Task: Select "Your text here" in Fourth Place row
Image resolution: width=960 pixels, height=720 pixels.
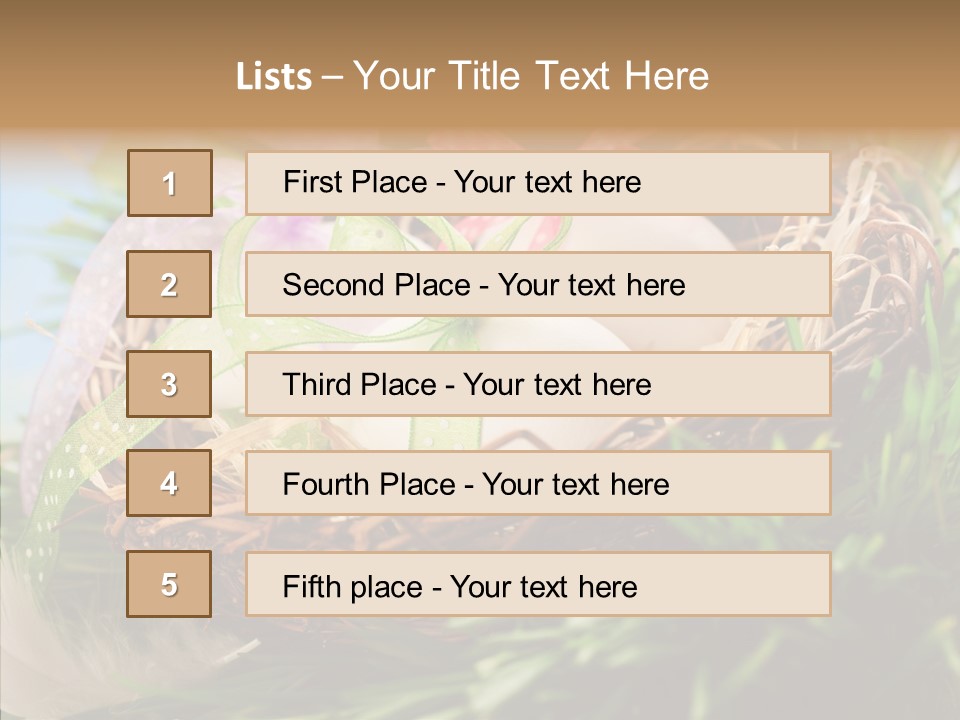Action: [575, 485]
